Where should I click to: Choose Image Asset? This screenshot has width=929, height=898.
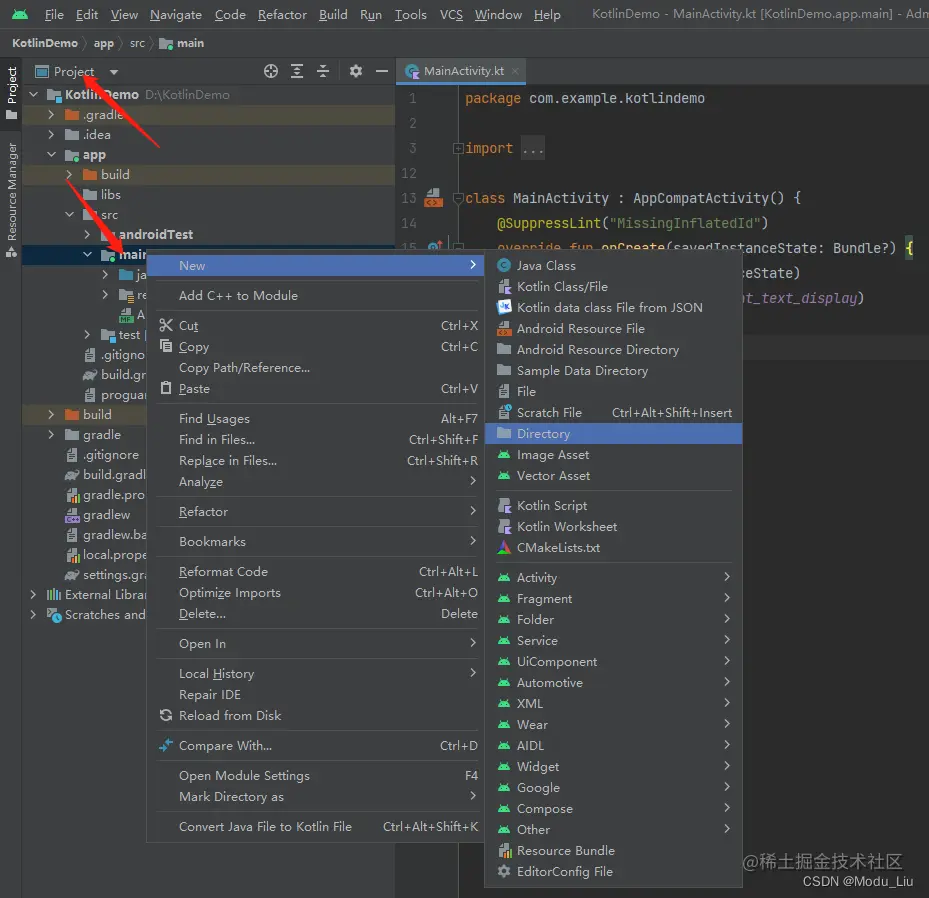[x=613, y=455]
